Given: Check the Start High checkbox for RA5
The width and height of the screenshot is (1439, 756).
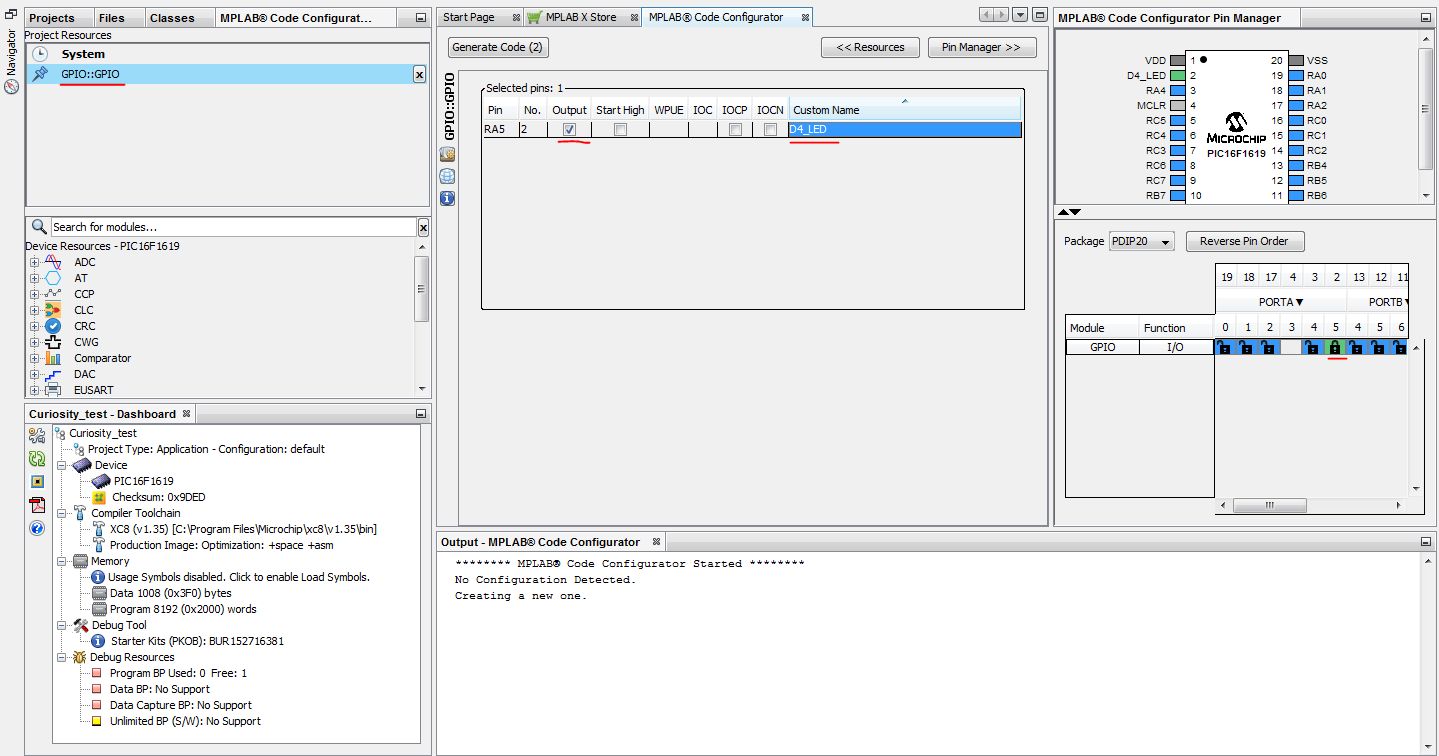Looking at the screenshot, I should [620, 130].
